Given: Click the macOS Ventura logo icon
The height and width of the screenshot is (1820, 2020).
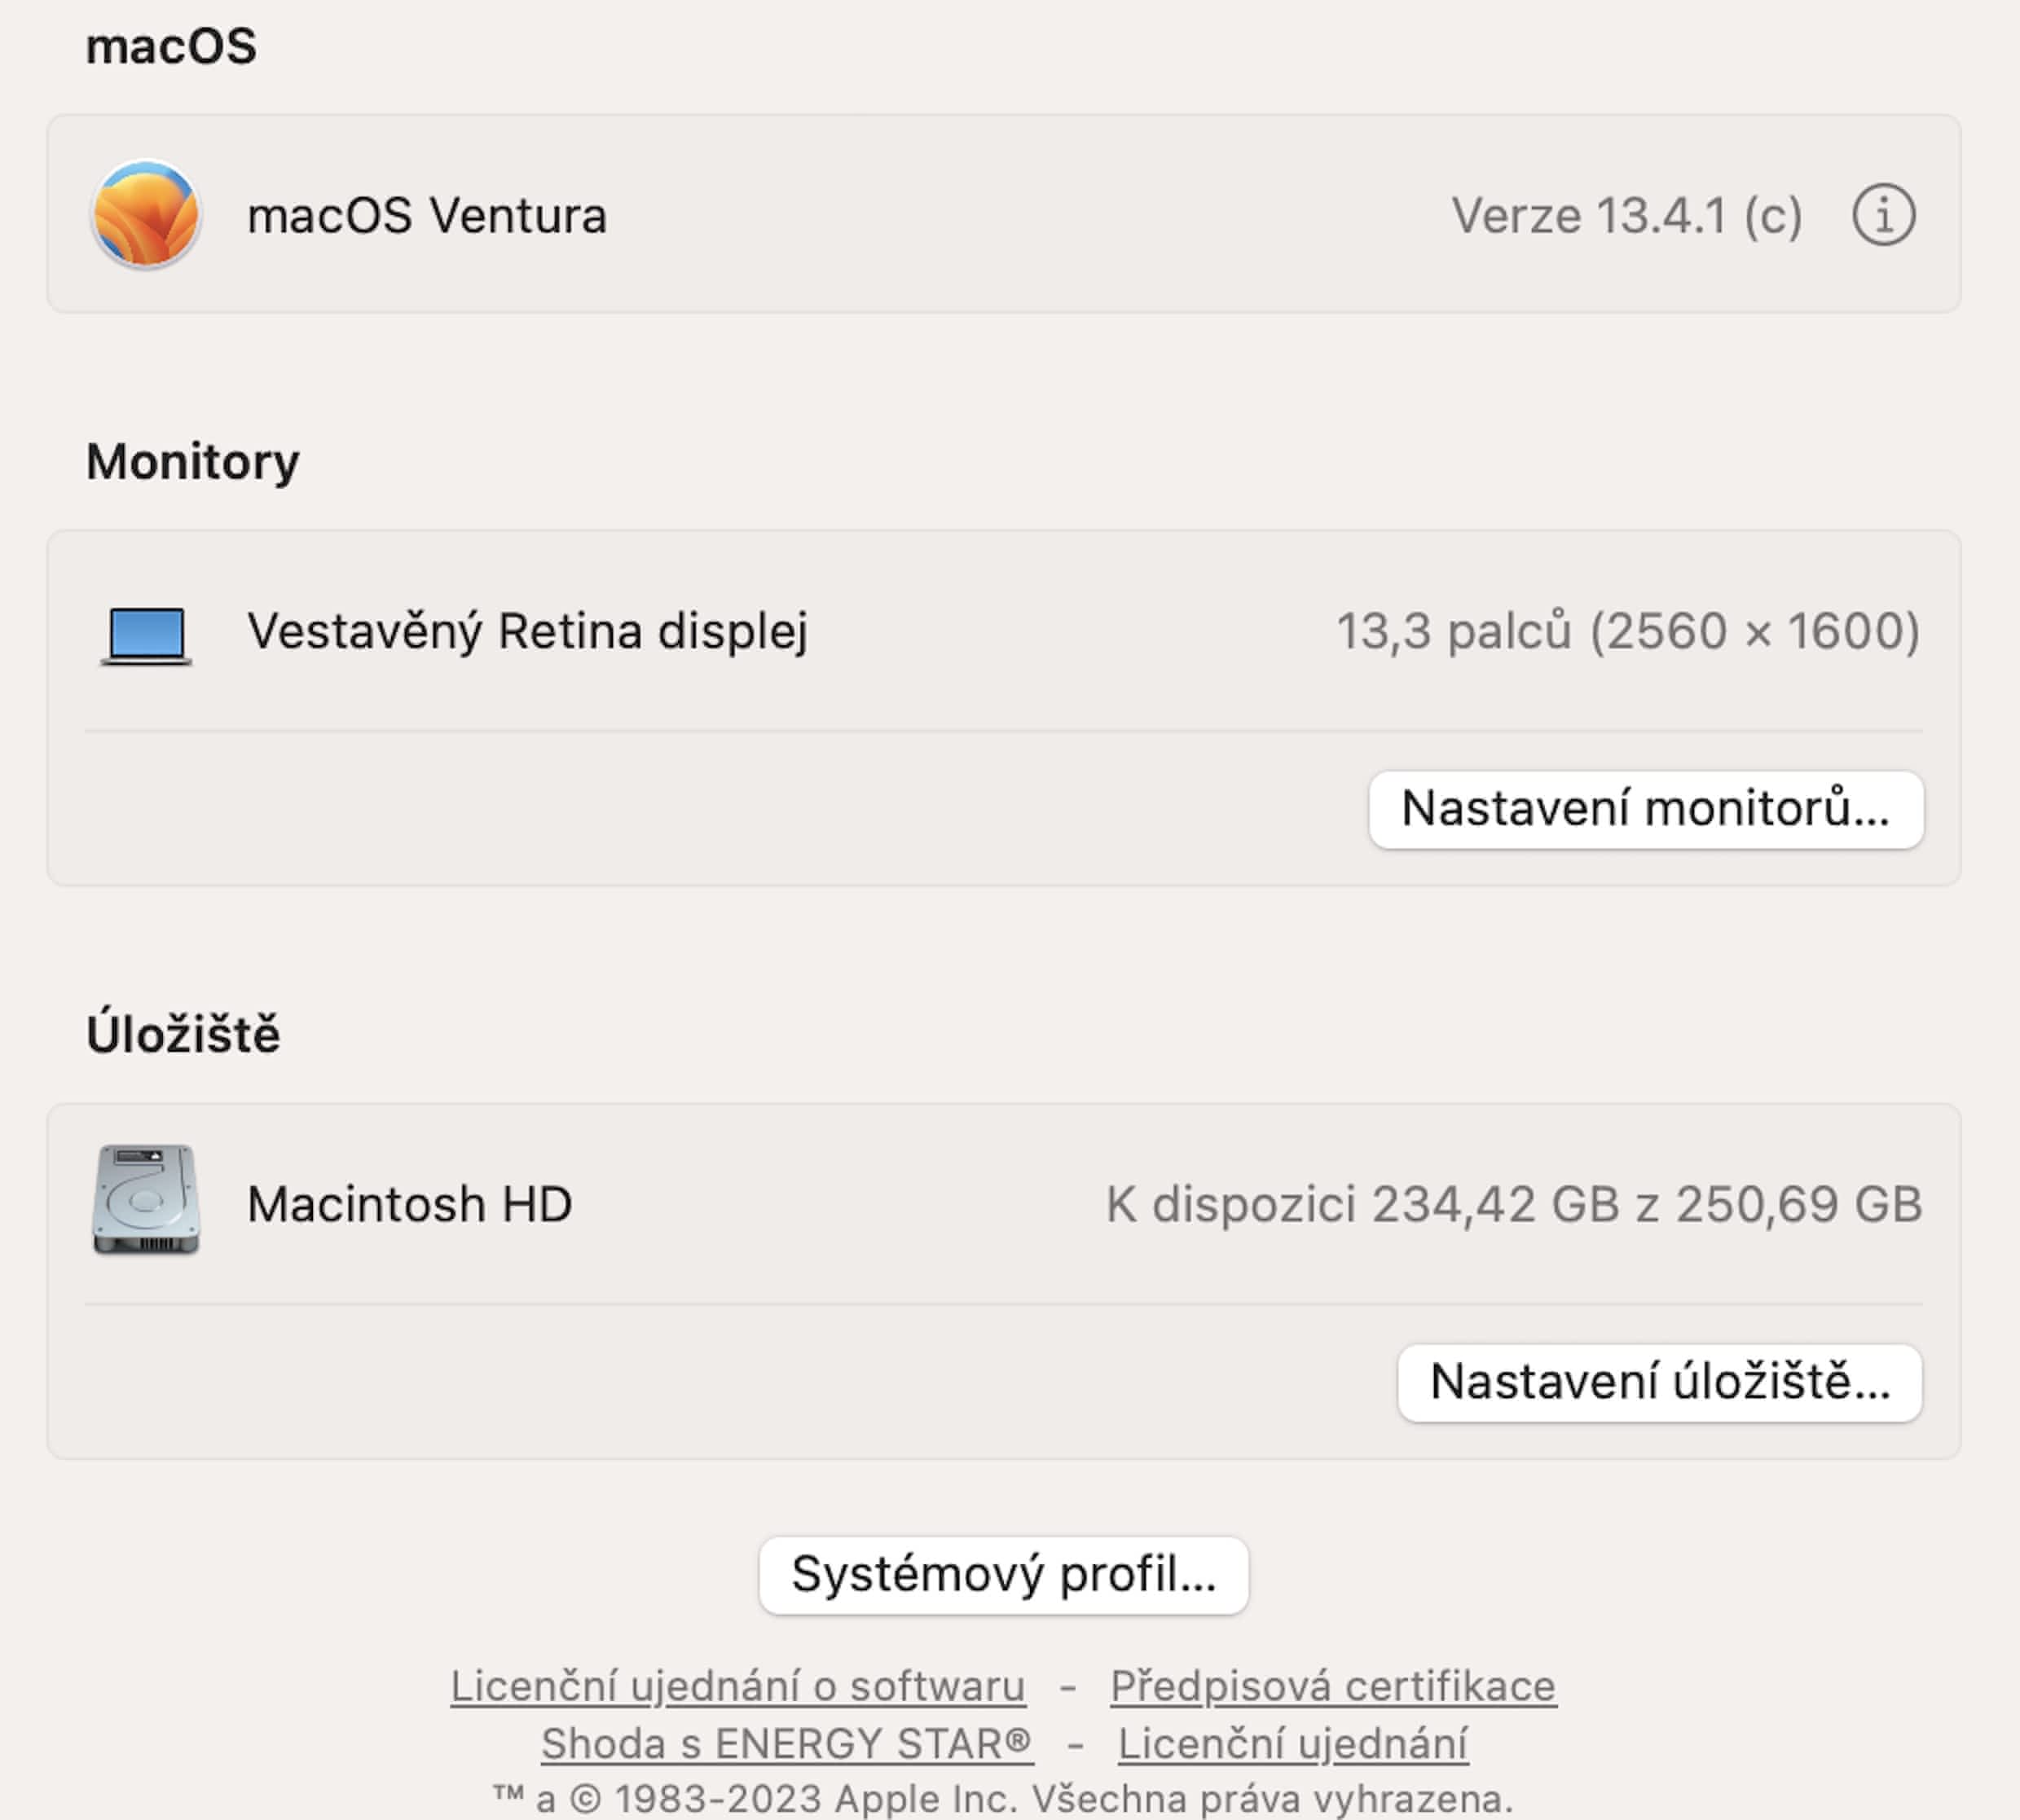Looking at the screenshot, I should [x=146, y=215].
